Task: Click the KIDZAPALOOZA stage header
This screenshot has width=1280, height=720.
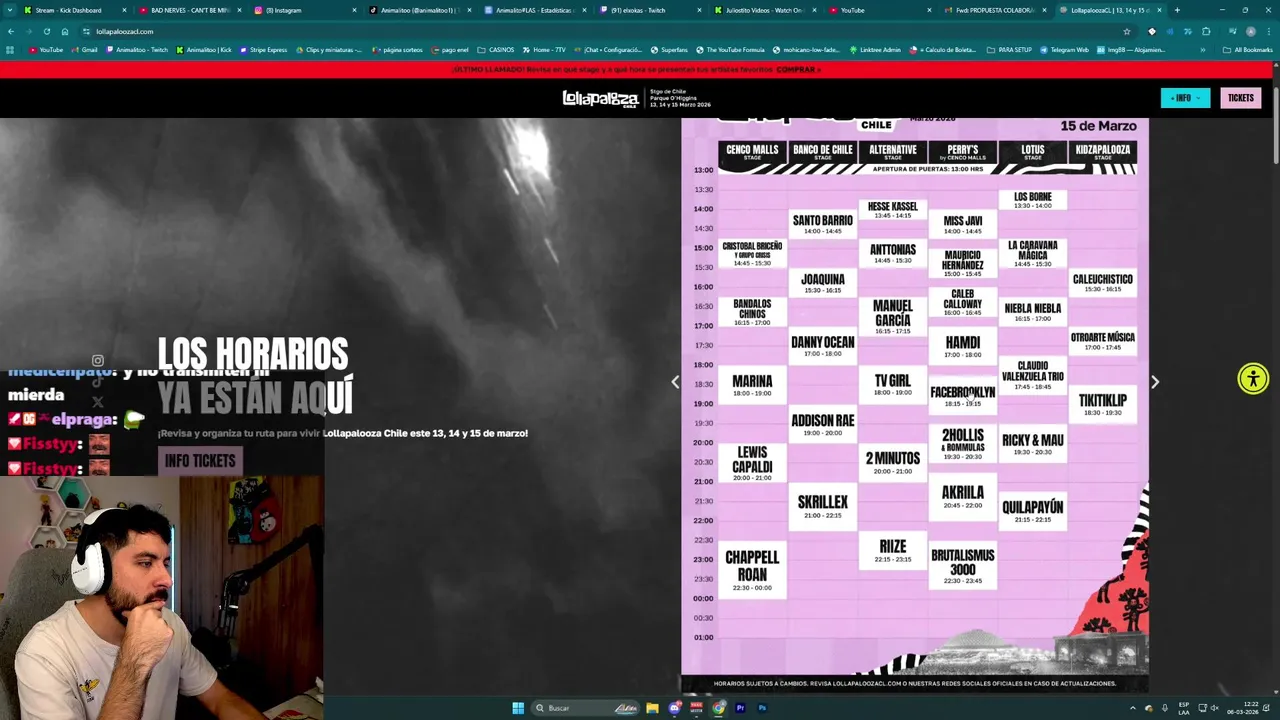Action: coord(1102,152)
